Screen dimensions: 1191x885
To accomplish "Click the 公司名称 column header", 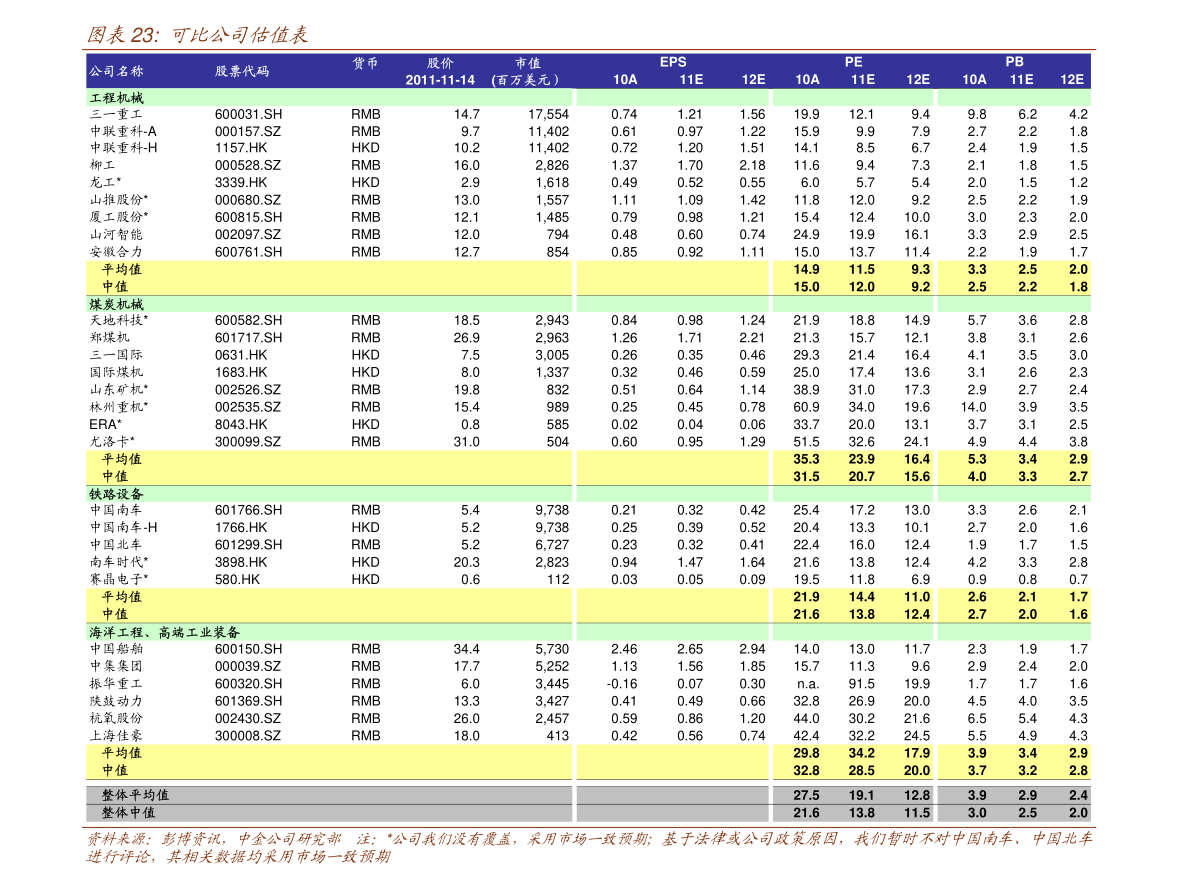I will (116, 71).
